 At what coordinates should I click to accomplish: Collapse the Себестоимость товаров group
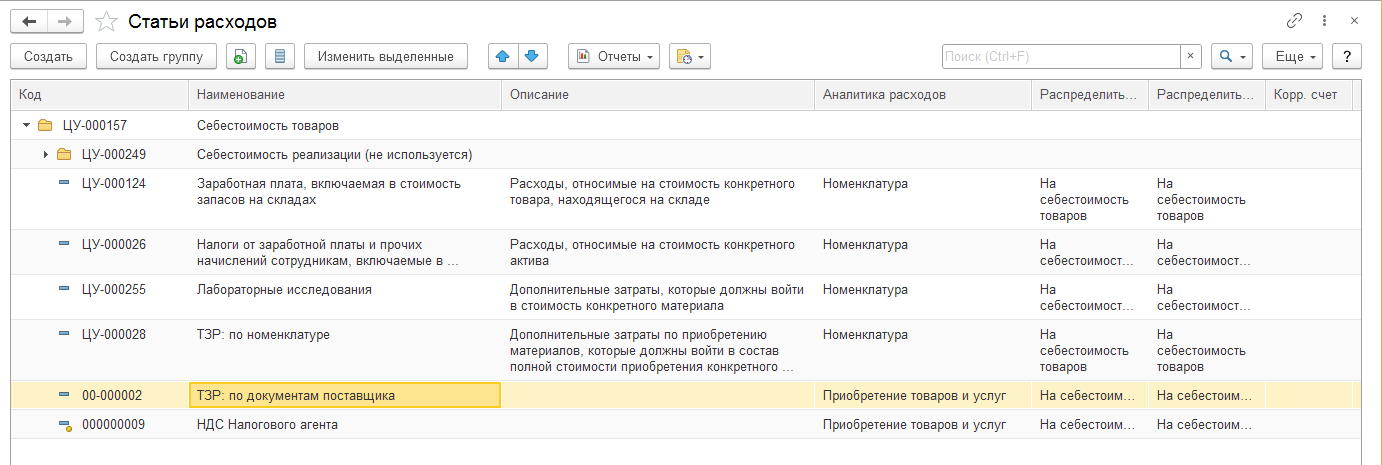point(27,126)
